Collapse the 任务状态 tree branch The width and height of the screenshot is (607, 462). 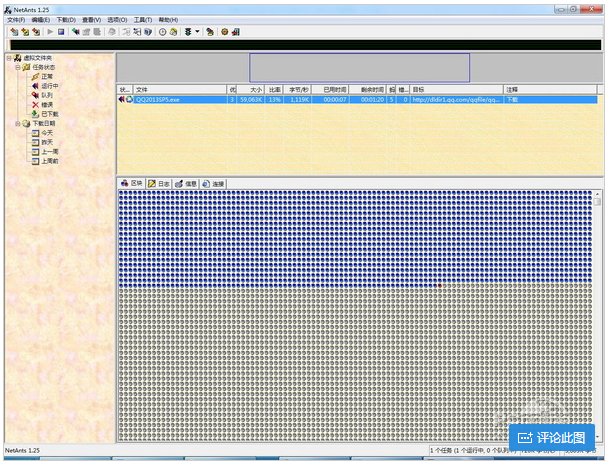[x=16, y=67]
